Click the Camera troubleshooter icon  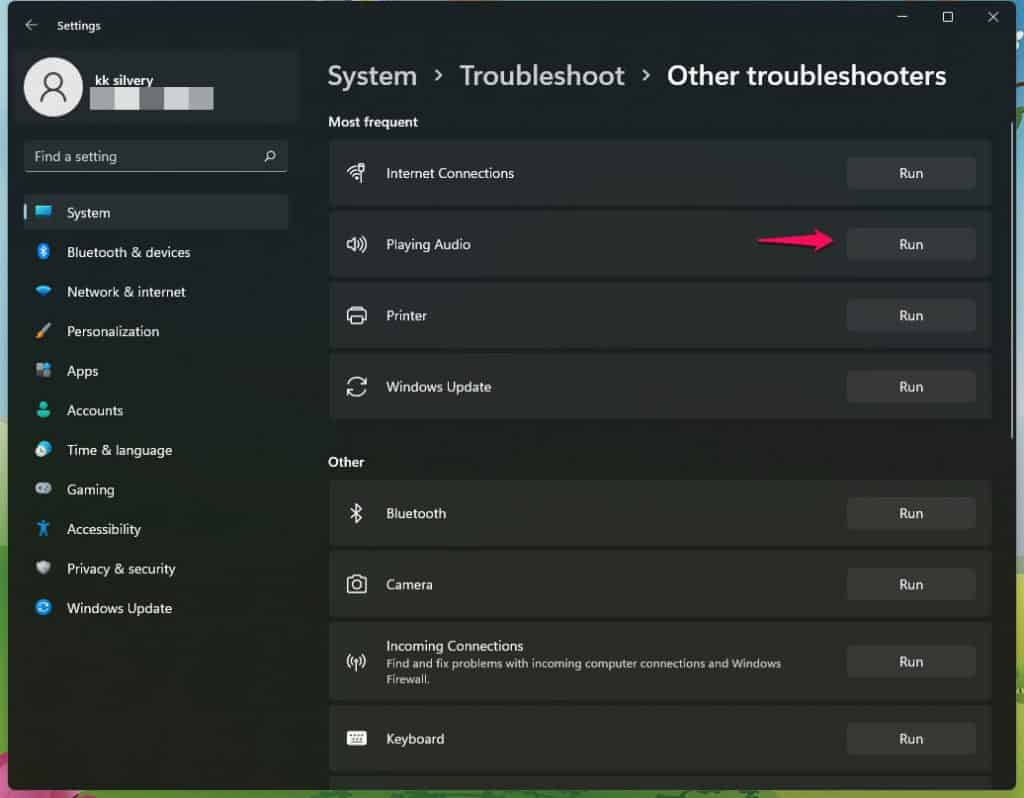coord(357,584)
